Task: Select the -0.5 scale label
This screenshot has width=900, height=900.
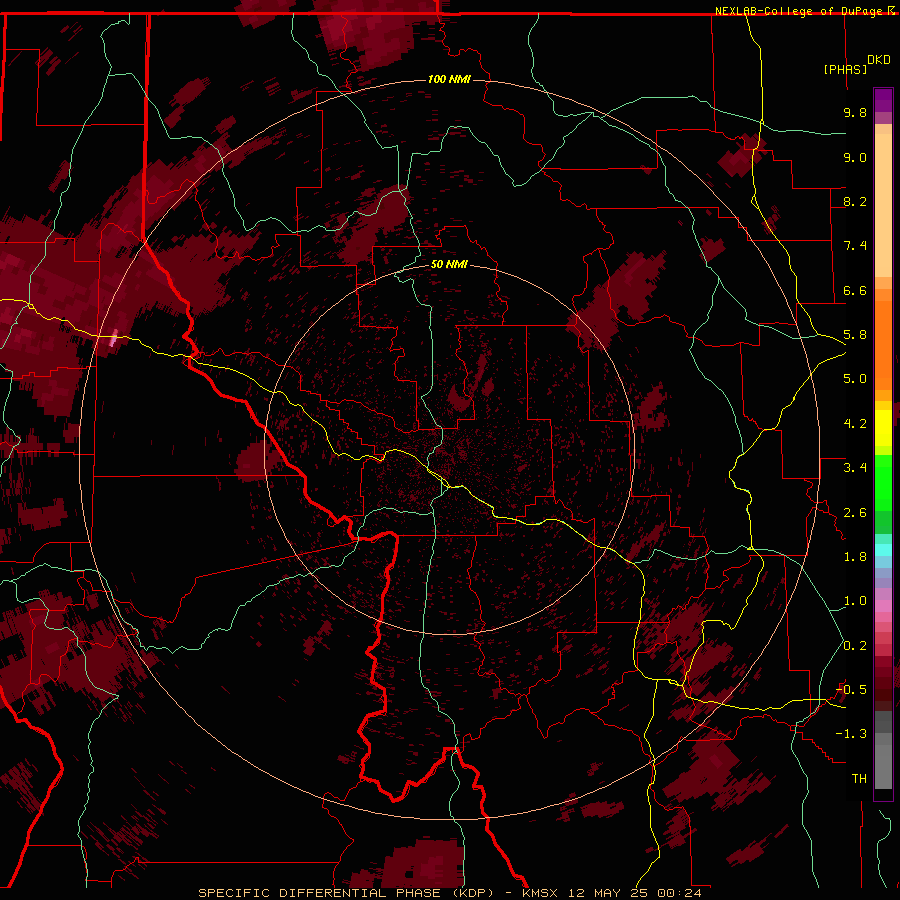Action: click(851, 690)
